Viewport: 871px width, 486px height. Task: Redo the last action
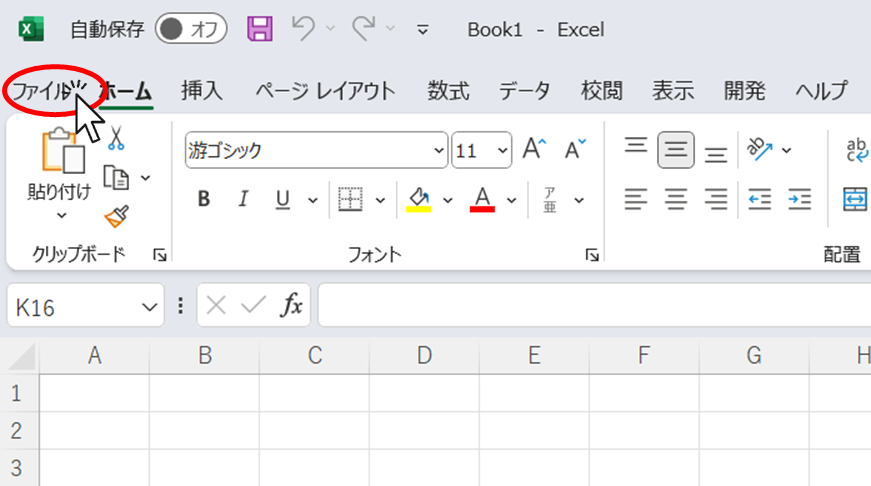coord(363,28)
